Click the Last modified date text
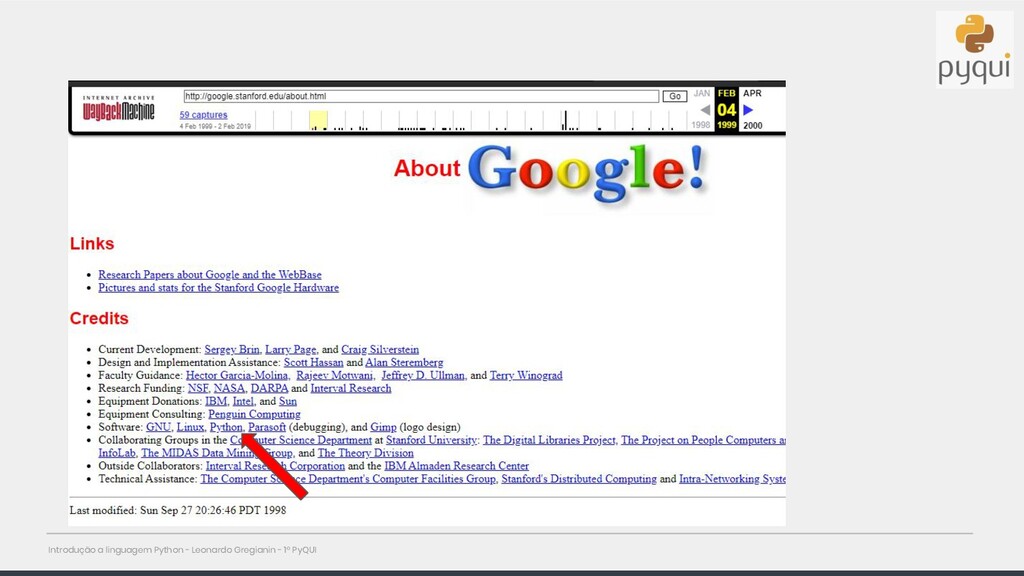The height and width of the screenshot is (576, 1024). pos(178,511)
